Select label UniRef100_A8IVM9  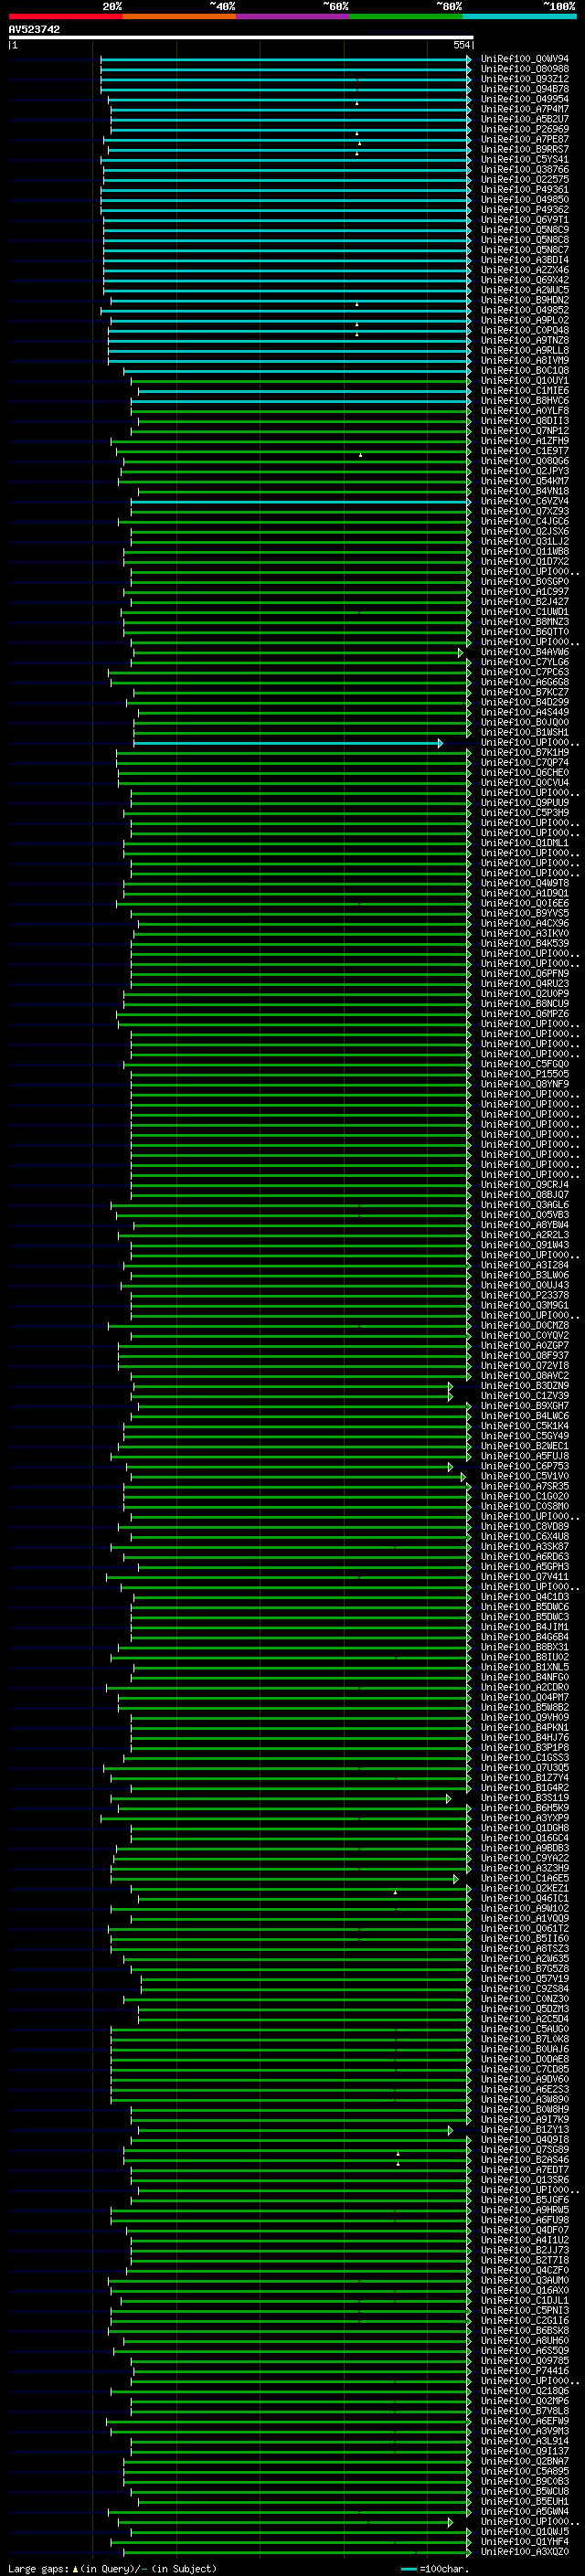tap(525, 360)
